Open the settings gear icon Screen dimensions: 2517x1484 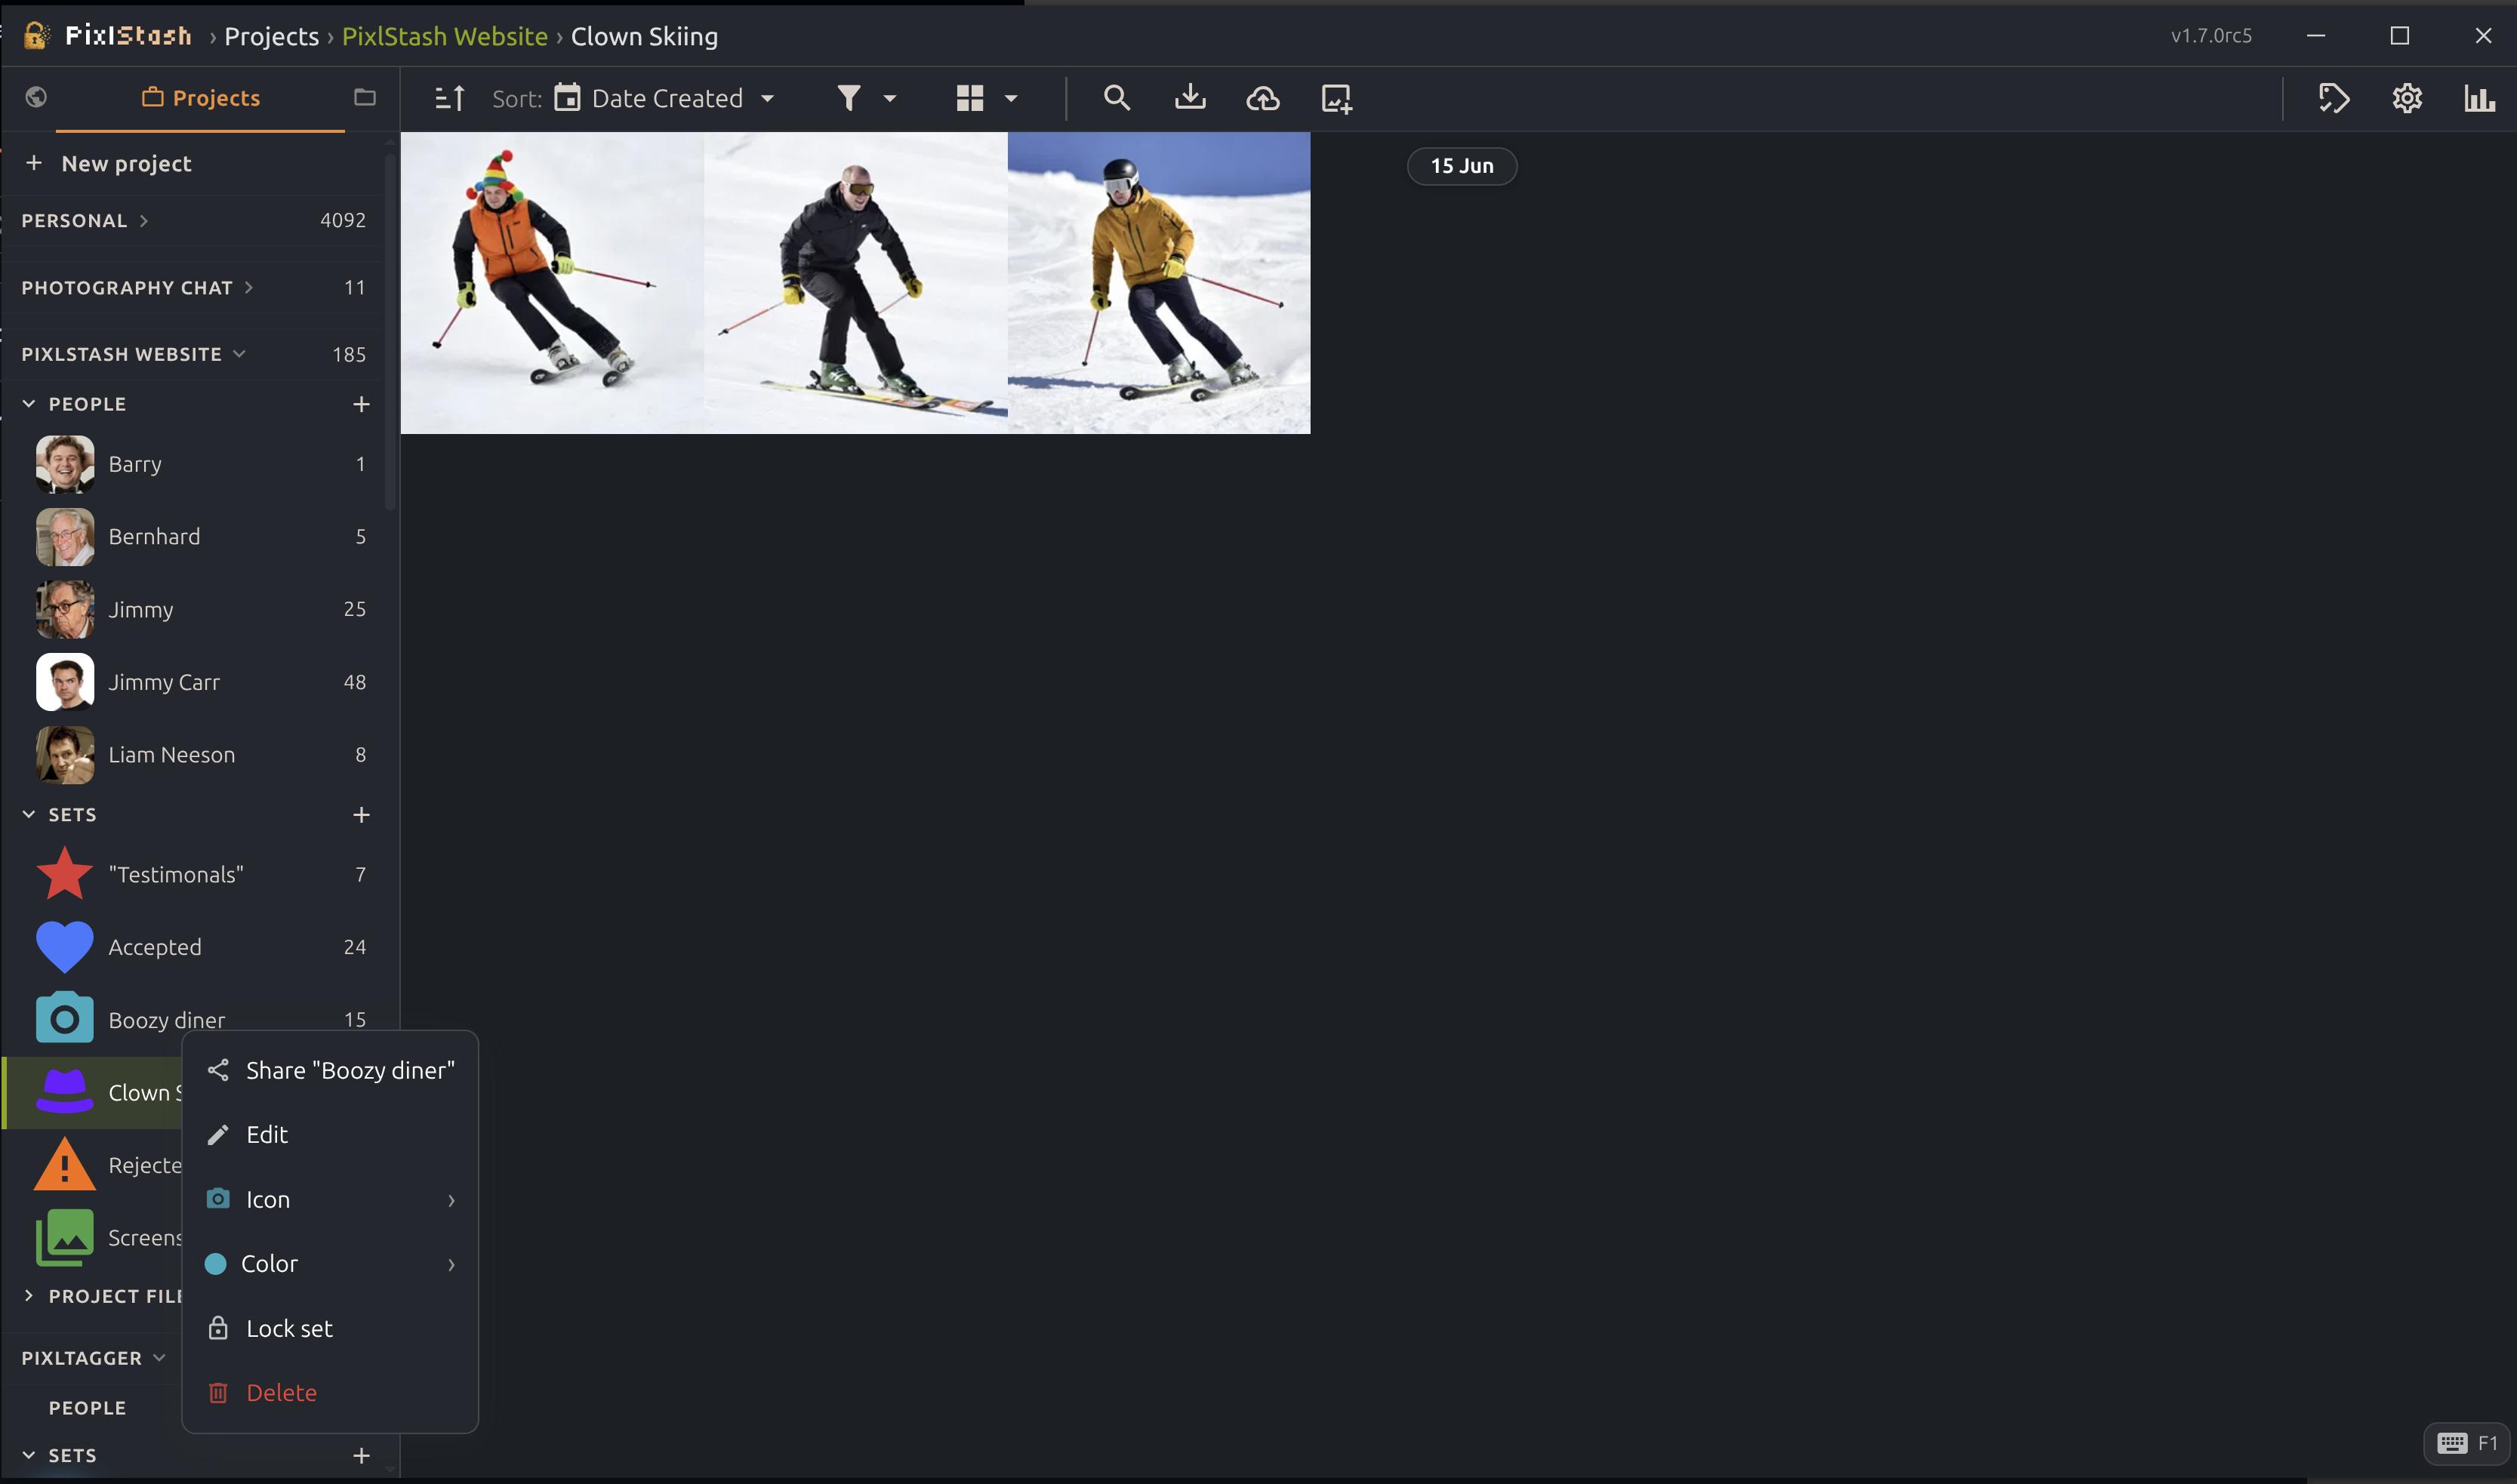2407,98
